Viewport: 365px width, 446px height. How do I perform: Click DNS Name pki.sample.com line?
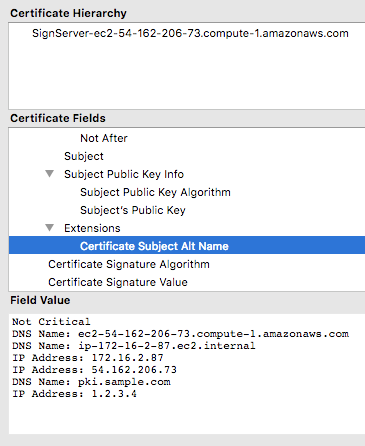click(91, 382)
